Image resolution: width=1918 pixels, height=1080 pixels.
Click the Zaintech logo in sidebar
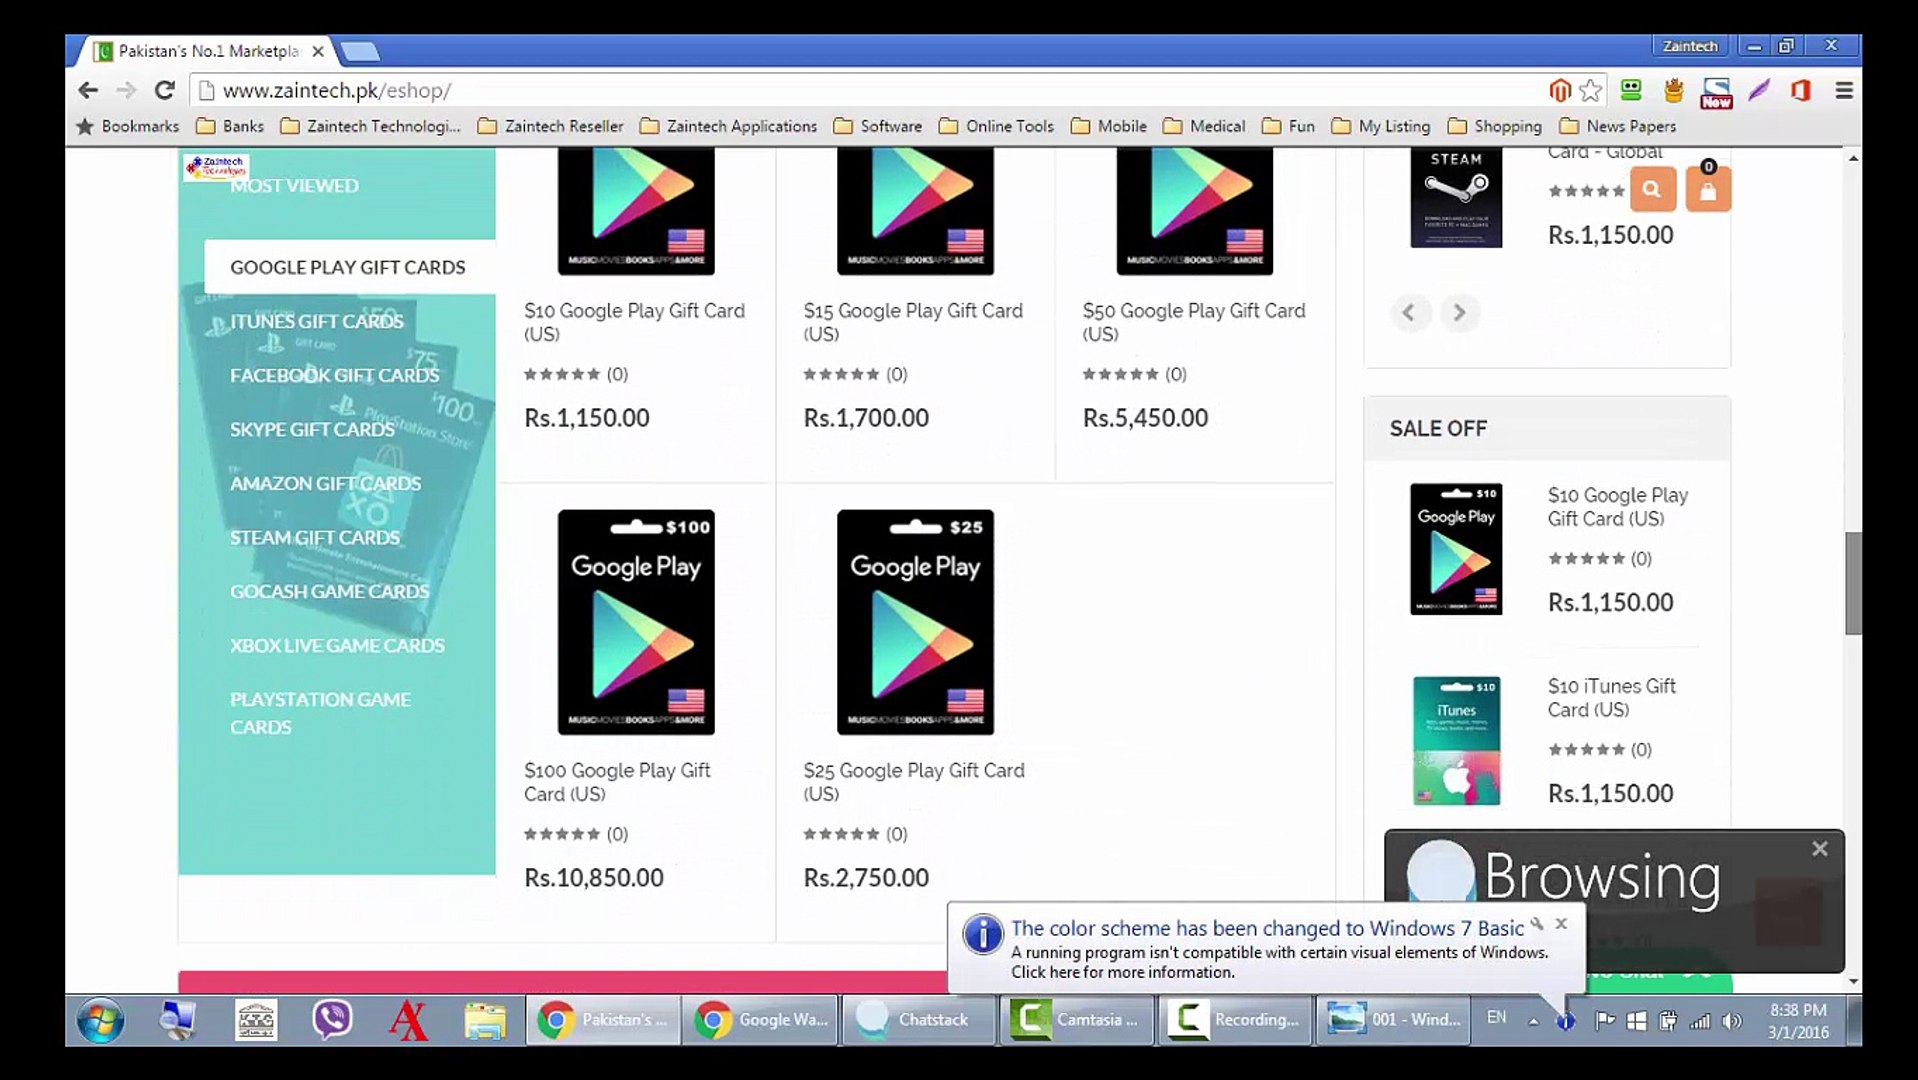point(215,167)
